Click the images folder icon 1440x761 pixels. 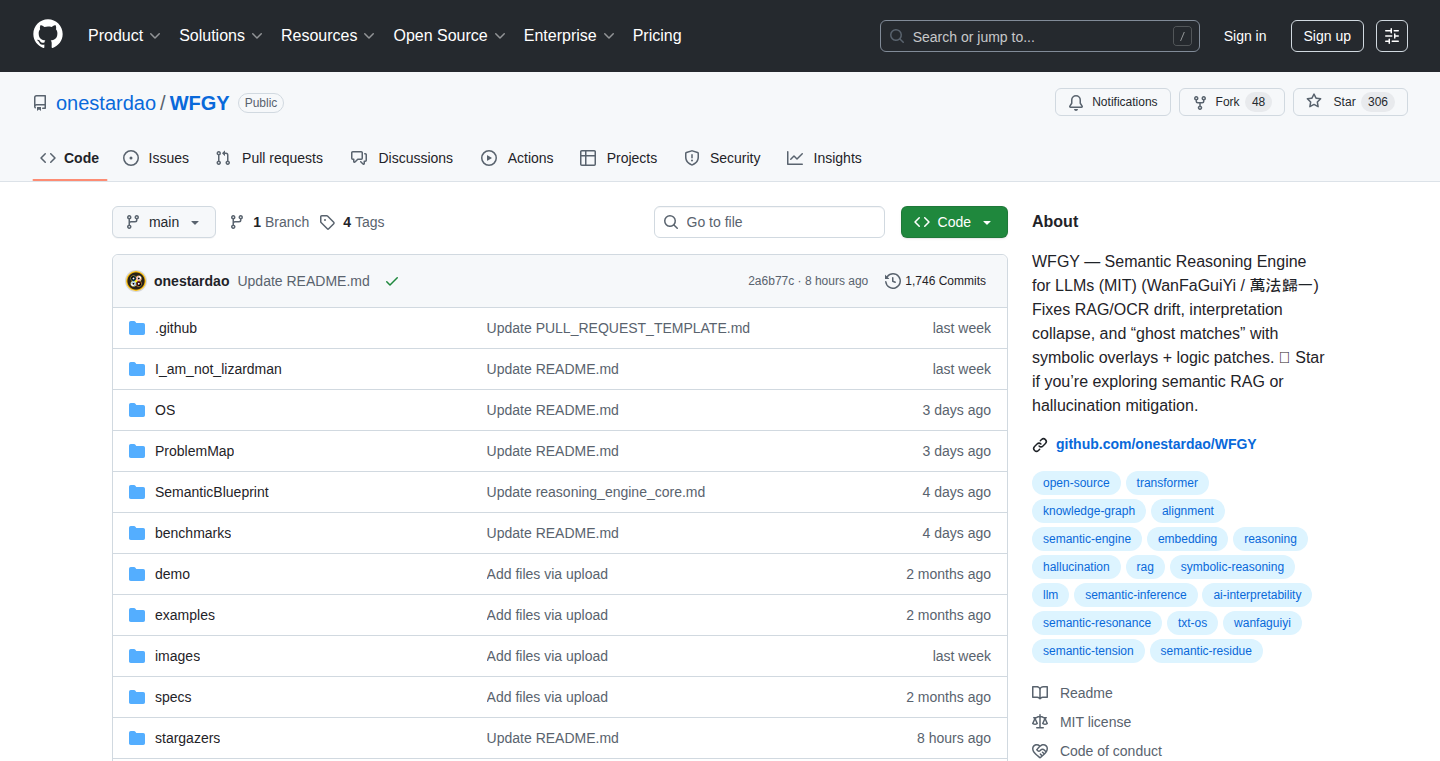coord(137,656)
